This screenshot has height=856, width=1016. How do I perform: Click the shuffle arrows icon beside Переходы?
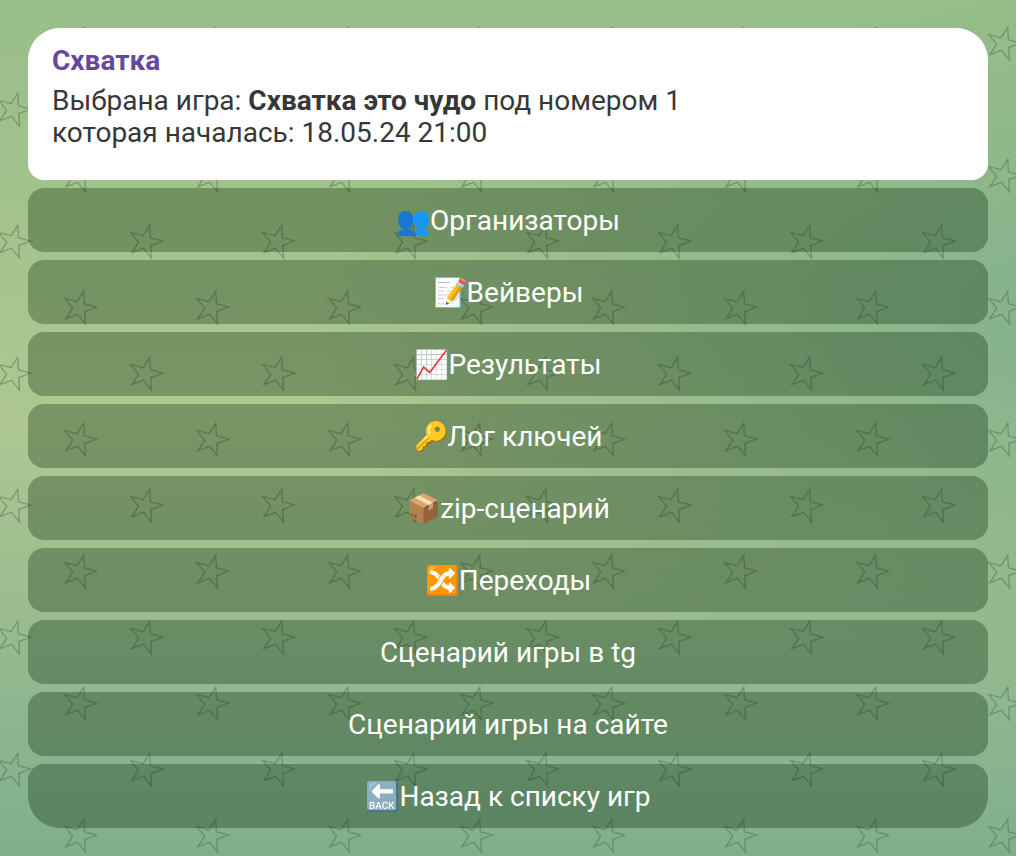[x=442, y=581]
